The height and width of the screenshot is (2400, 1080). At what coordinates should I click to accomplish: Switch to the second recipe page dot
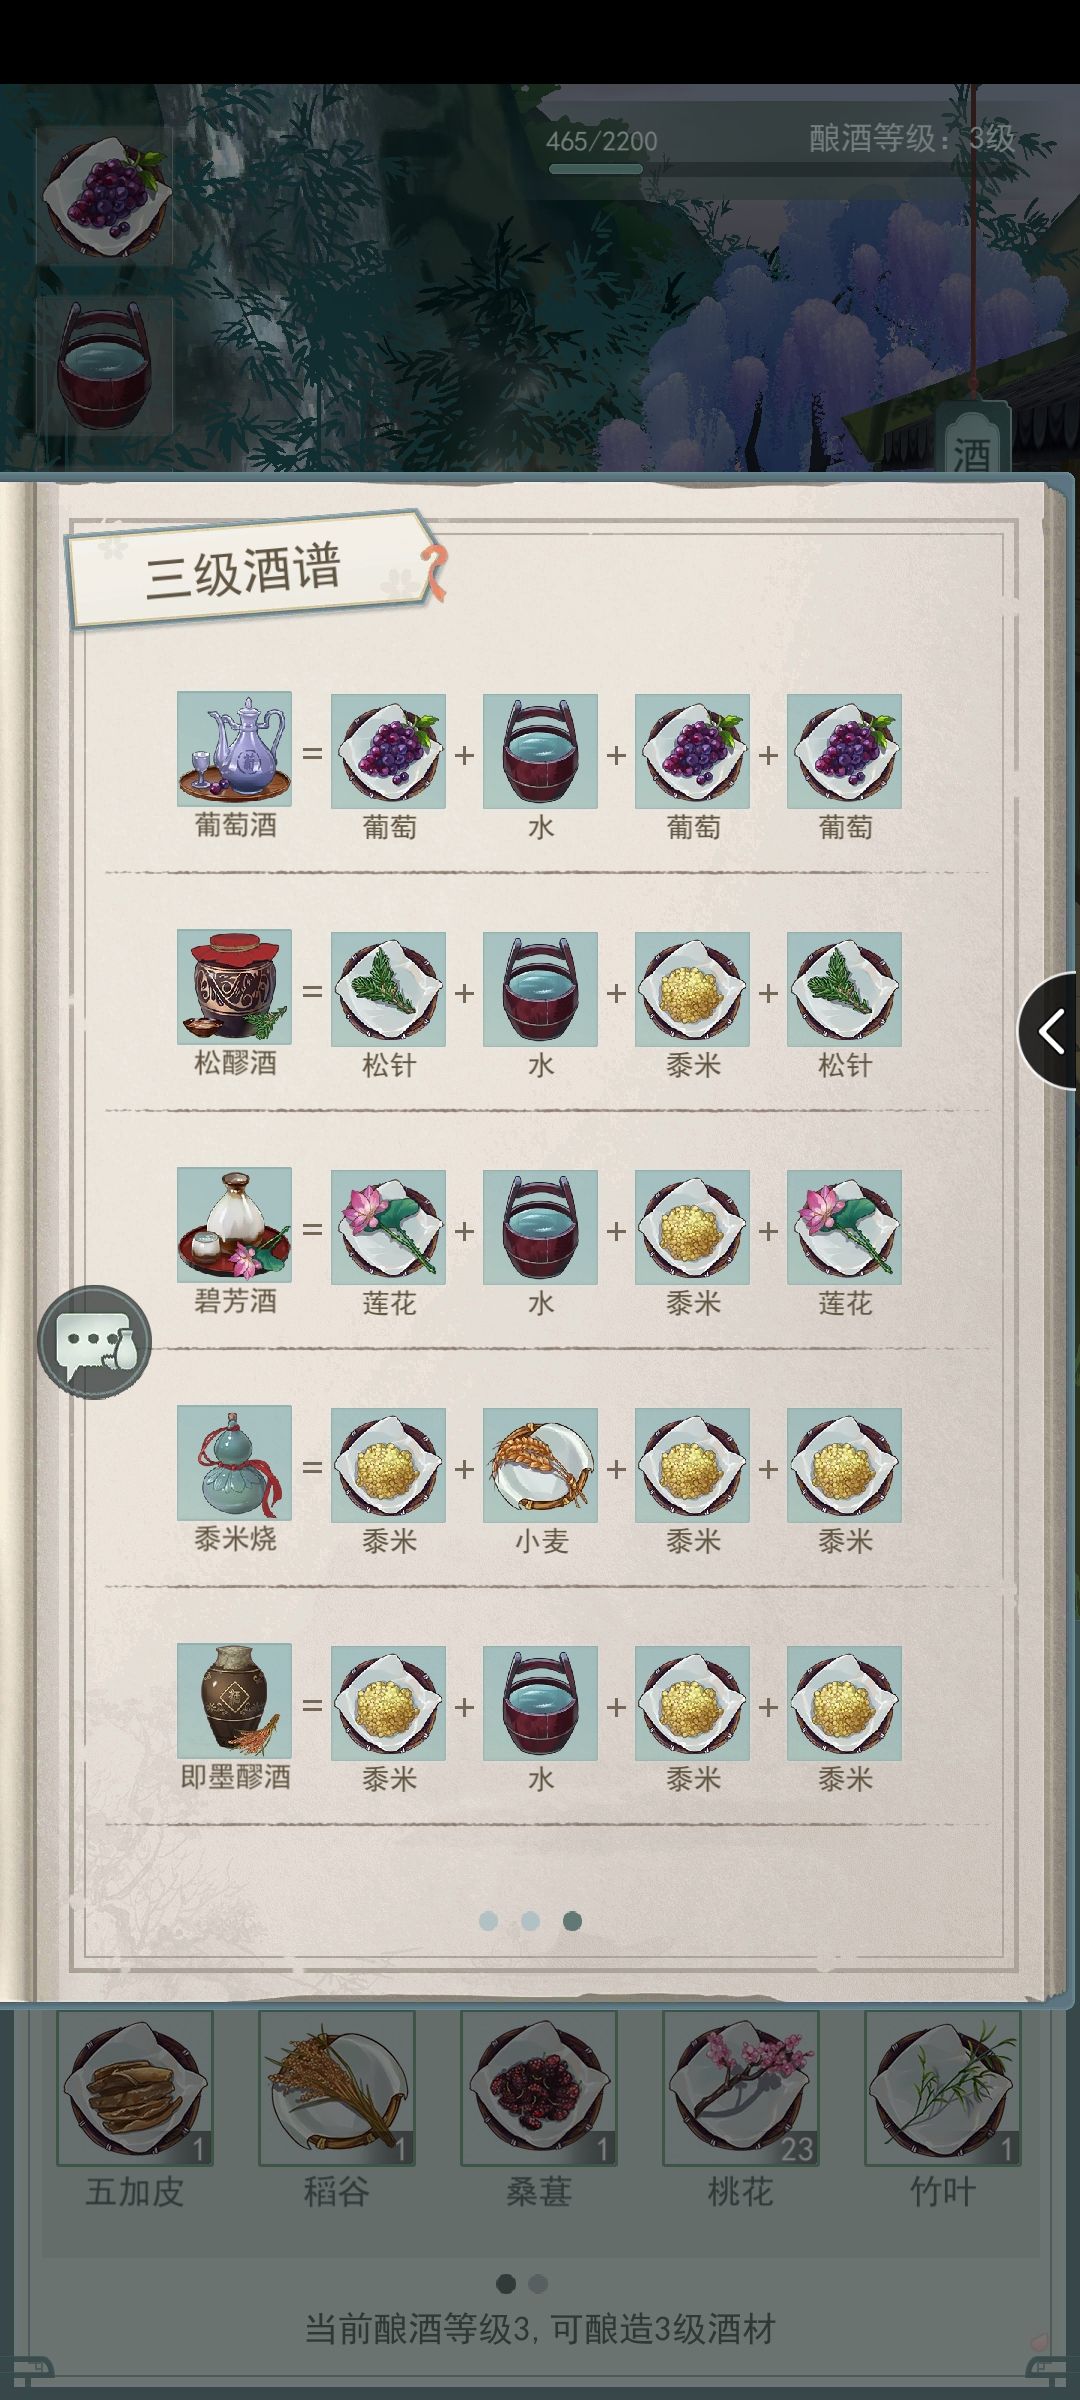pyautogui.click(x=530, y=1921)
